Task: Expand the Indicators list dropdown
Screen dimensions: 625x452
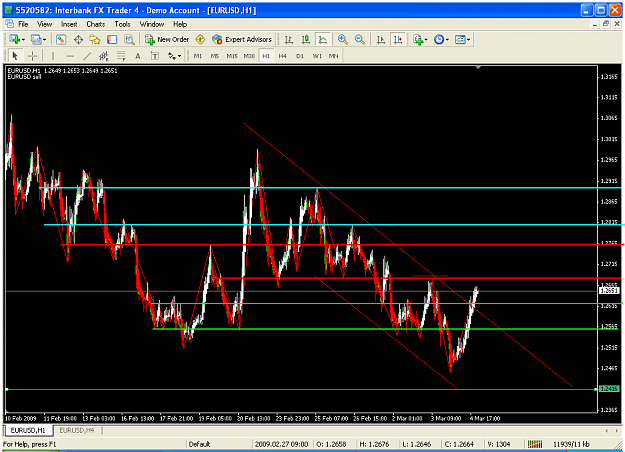Action: (426, 39)
